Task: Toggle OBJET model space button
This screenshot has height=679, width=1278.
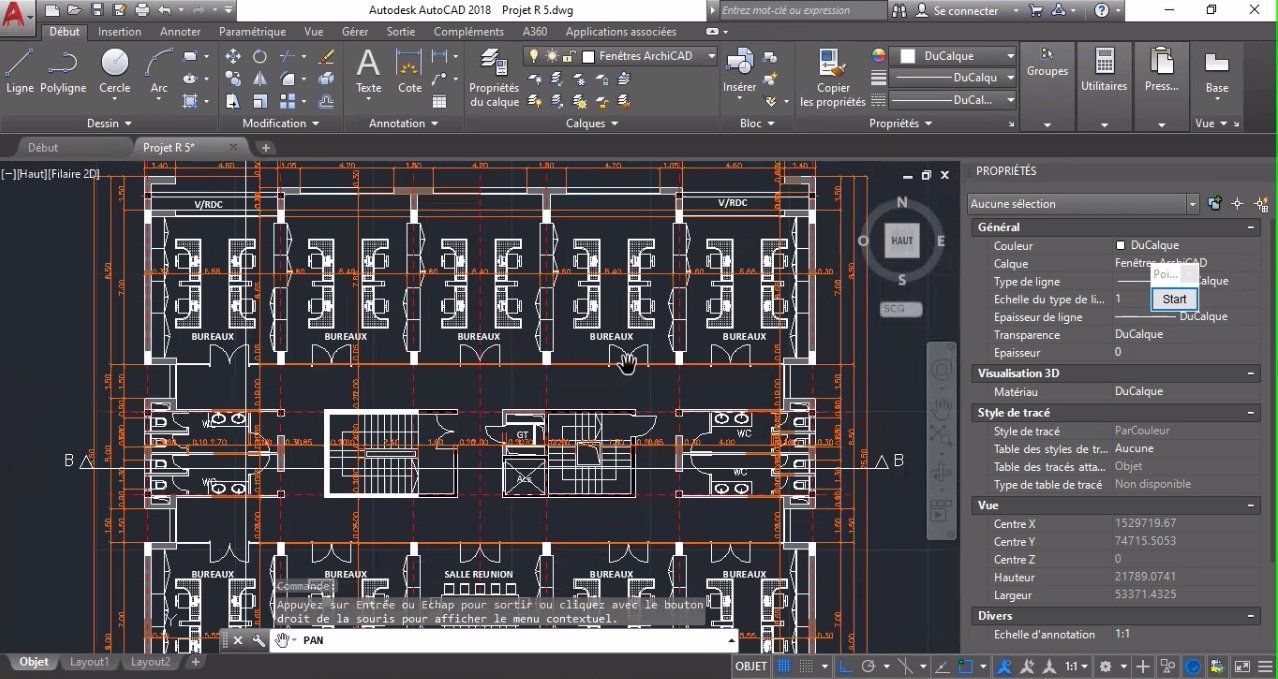Action: (x=751, y=666)
